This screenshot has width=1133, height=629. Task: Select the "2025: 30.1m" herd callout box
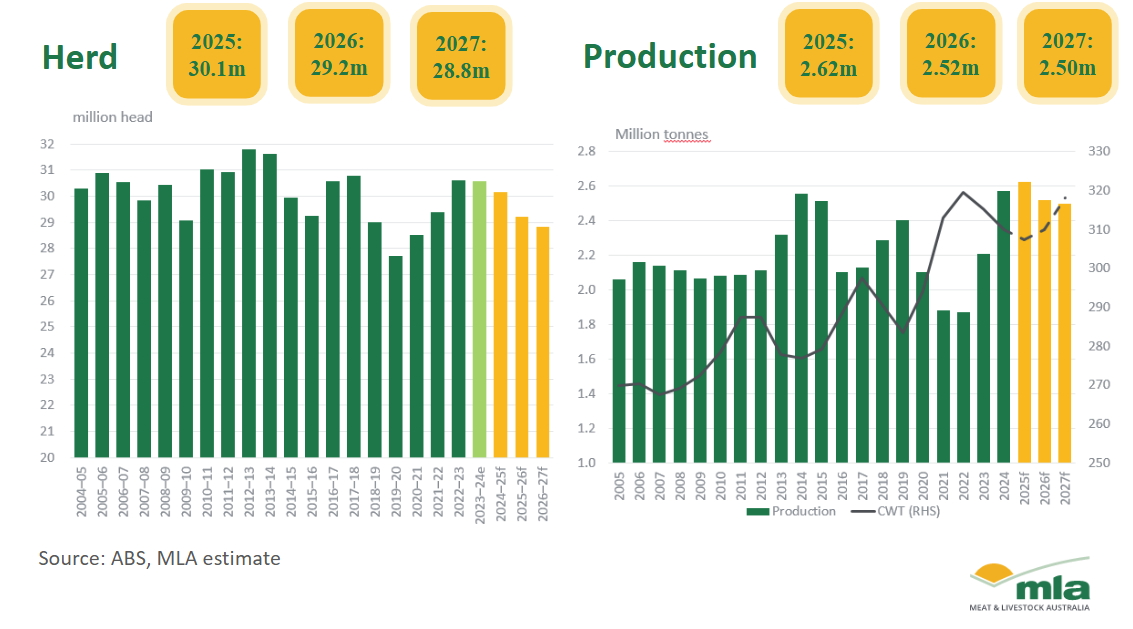coord(217,54)
